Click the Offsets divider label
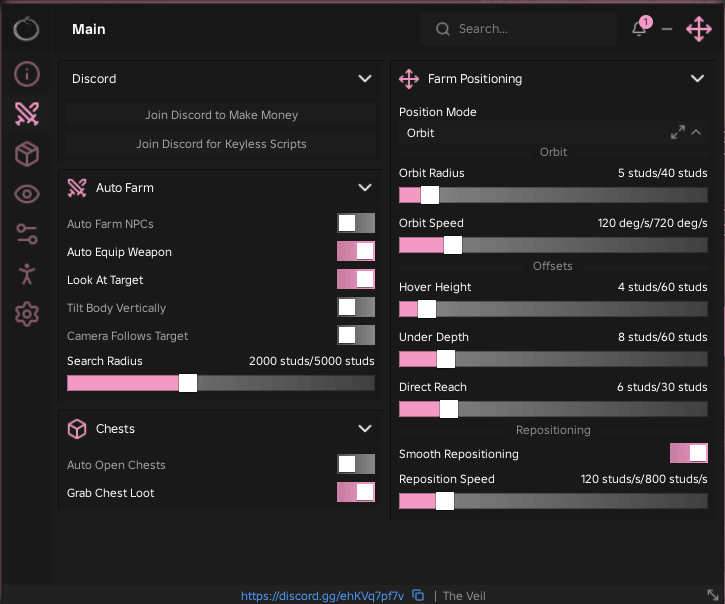725x604 pixels. click(x=553, y=266)
